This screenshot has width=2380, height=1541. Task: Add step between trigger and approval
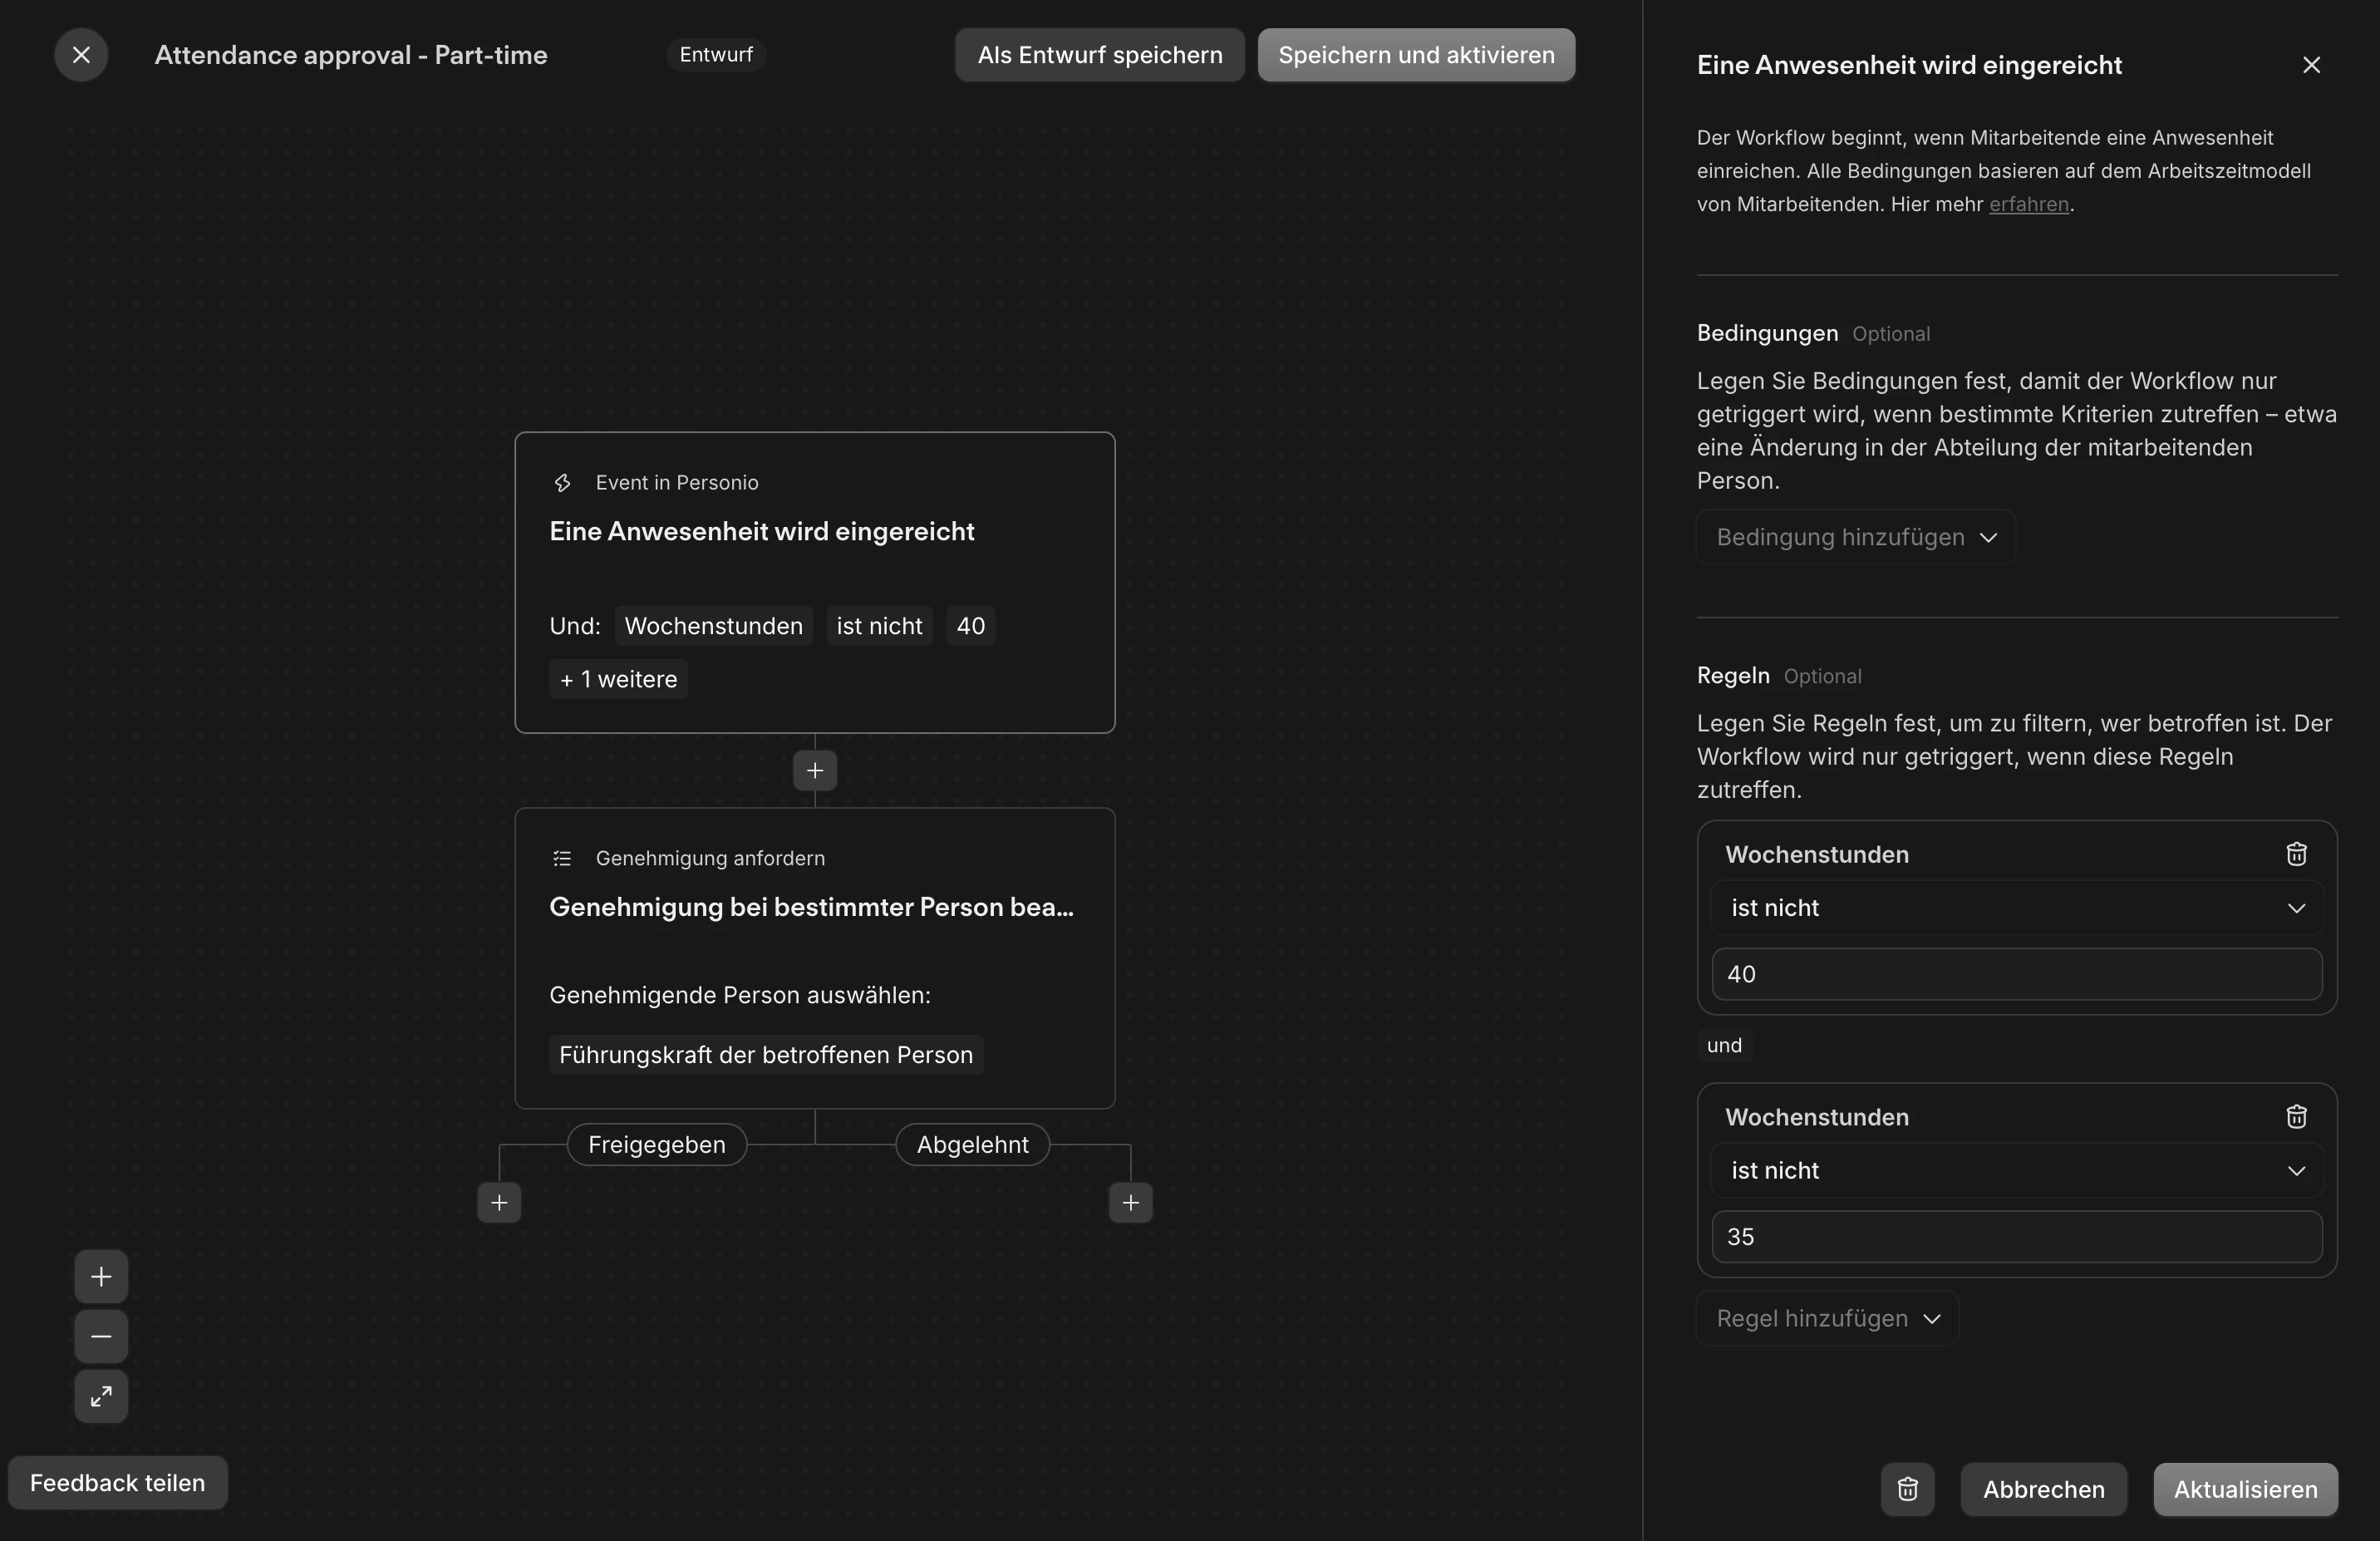(x=814, y=770)
